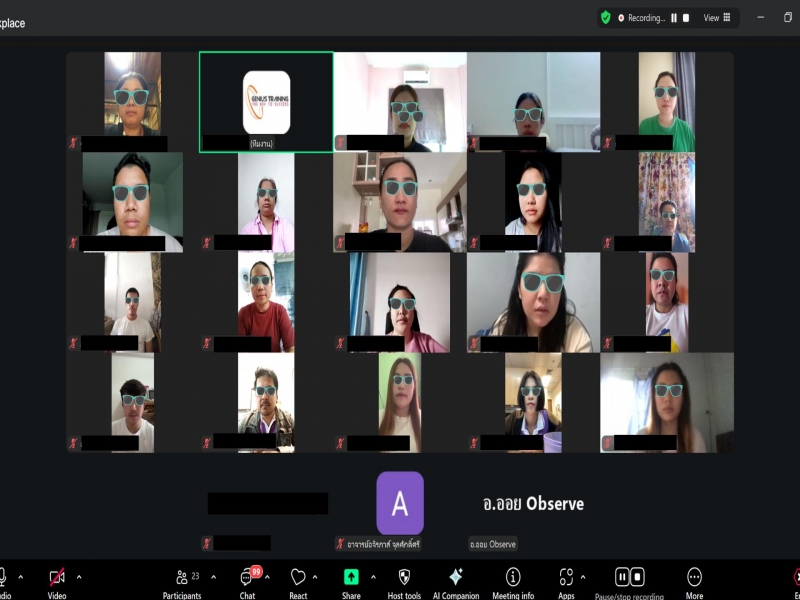
Task: Open the More options menu
Action: tap(694, 578)
